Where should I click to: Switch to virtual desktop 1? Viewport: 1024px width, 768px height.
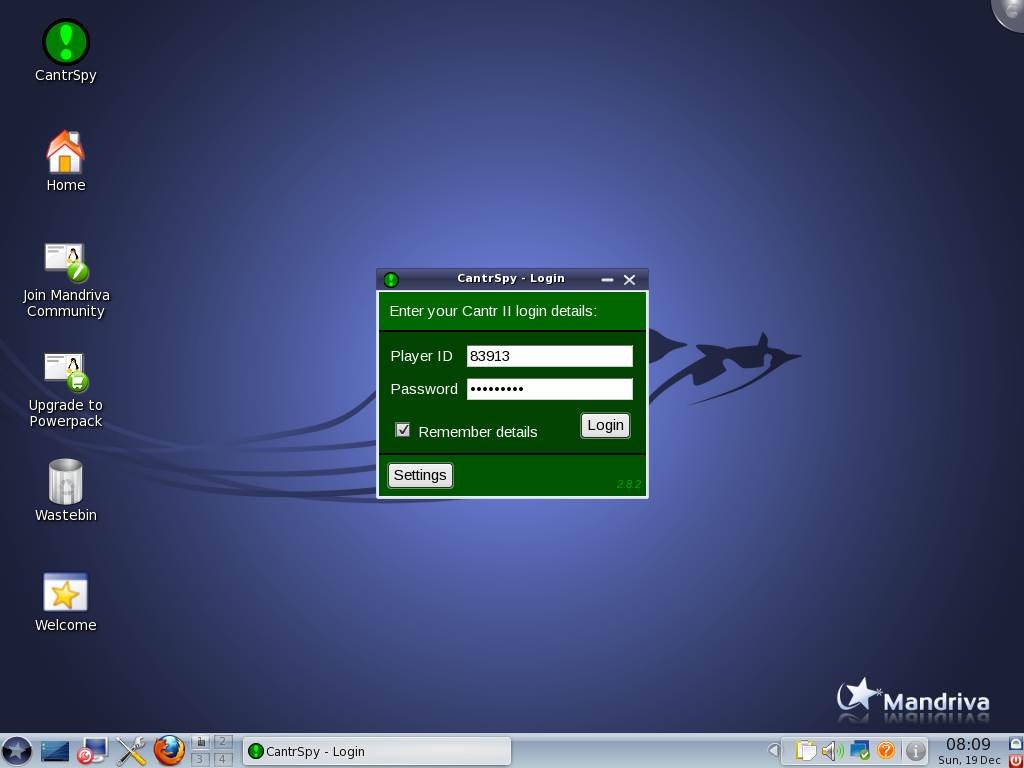click(200, 742)
